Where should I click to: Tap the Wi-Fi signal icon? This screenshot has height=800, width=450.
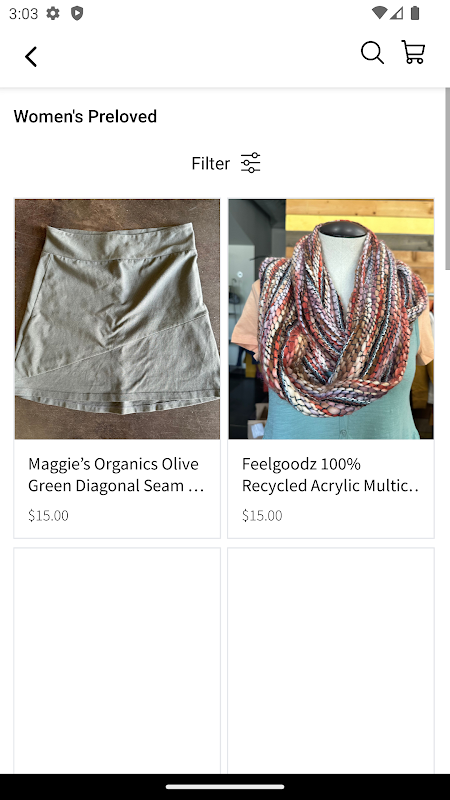tap(379, 13)
